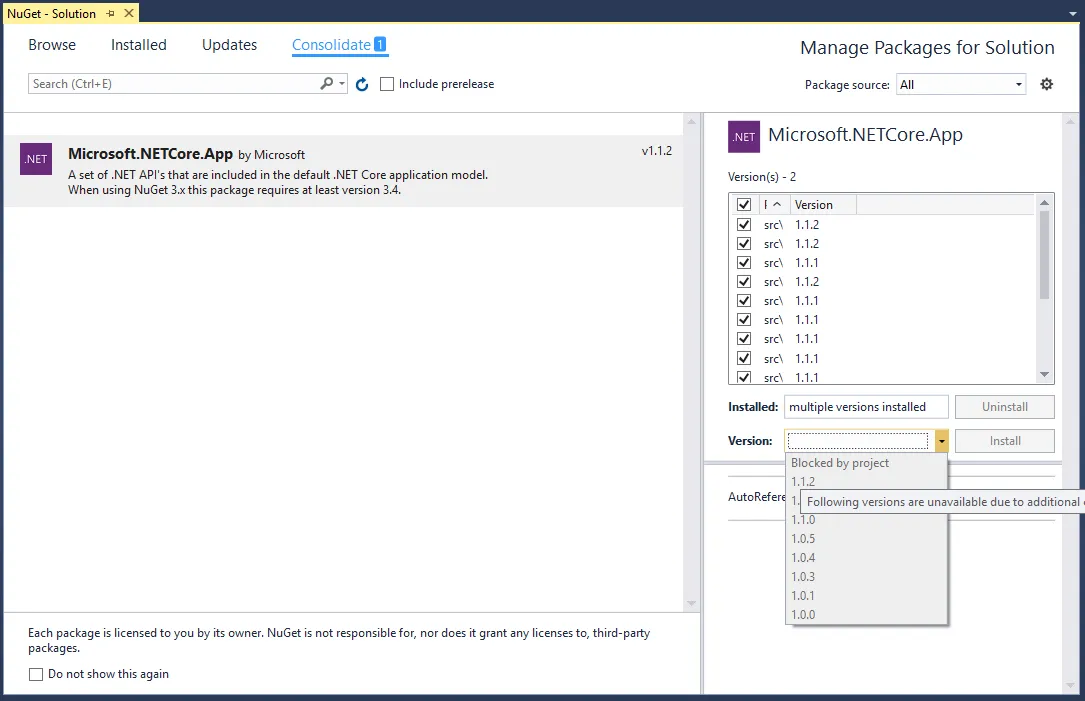The image size is (1085, 701).
Task: Open the document window list arrow
Action: coord(1073,13)
